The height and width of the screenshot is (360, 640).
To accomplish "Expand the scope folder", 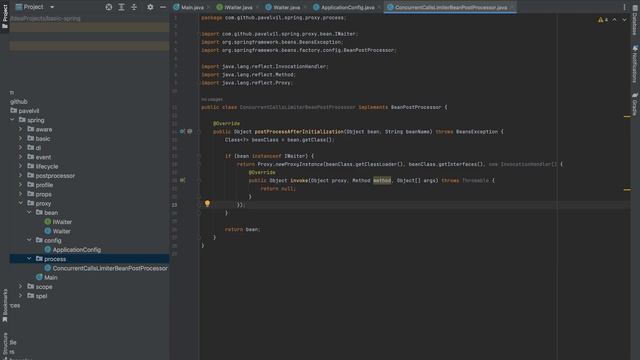I will pos(21,287).
